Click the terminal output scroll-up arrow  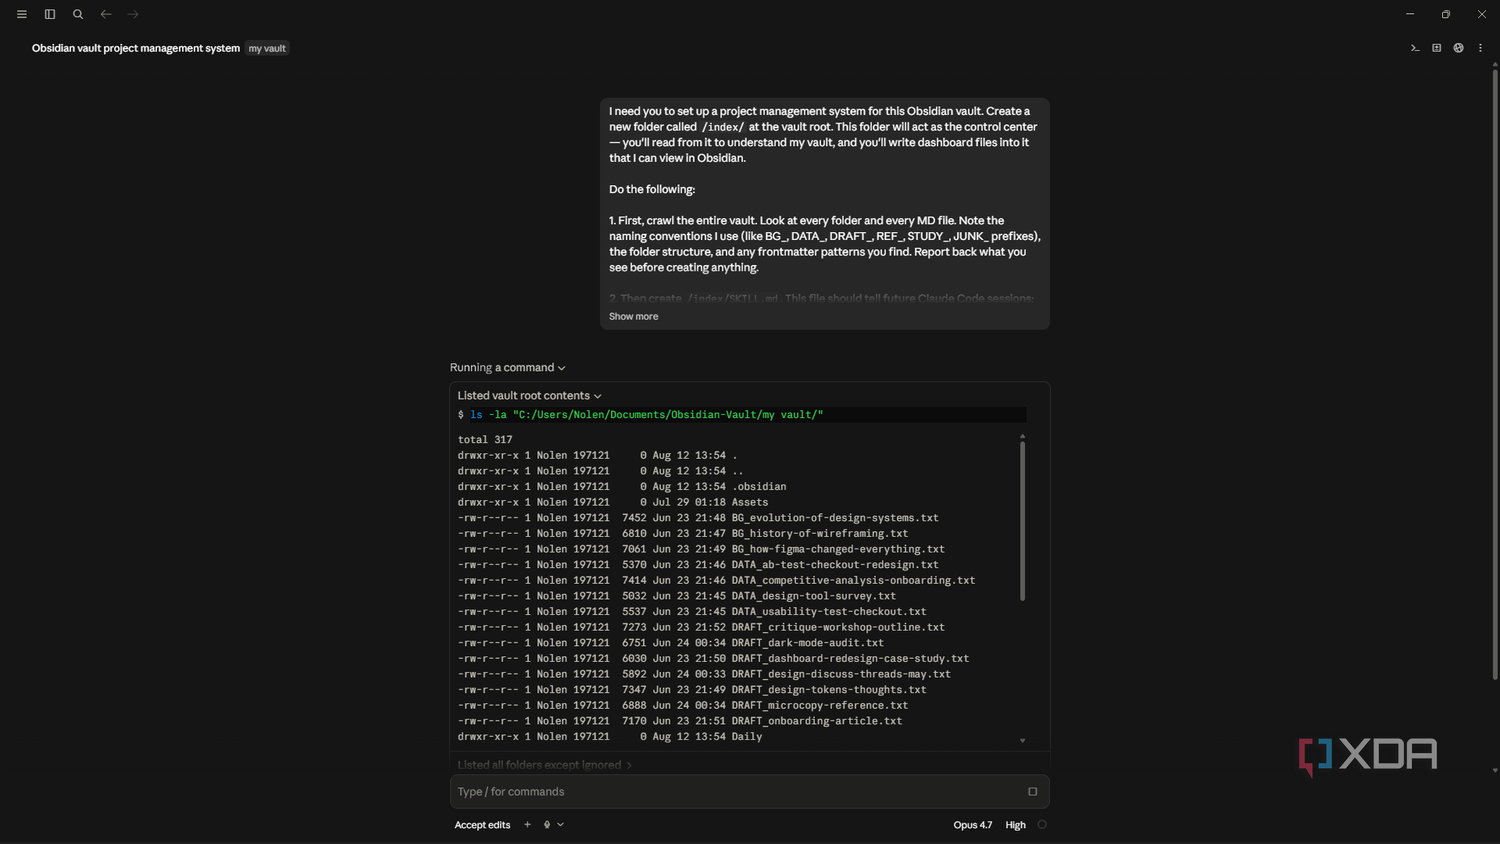click(1022, 436)
